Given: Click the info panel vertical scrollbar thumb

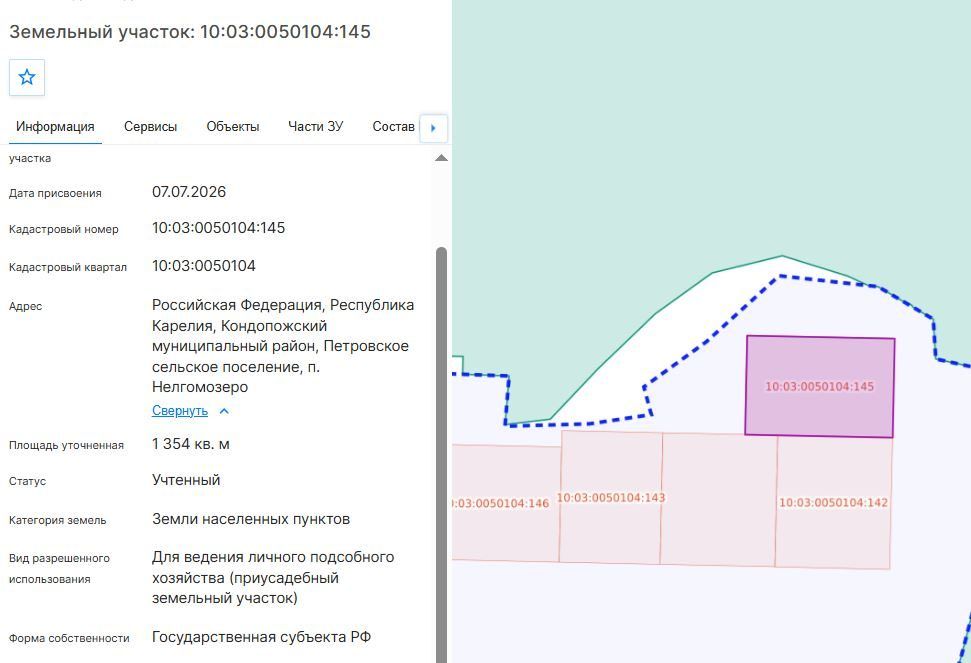Looking at the screenshot, I should [x=442, y=455].
